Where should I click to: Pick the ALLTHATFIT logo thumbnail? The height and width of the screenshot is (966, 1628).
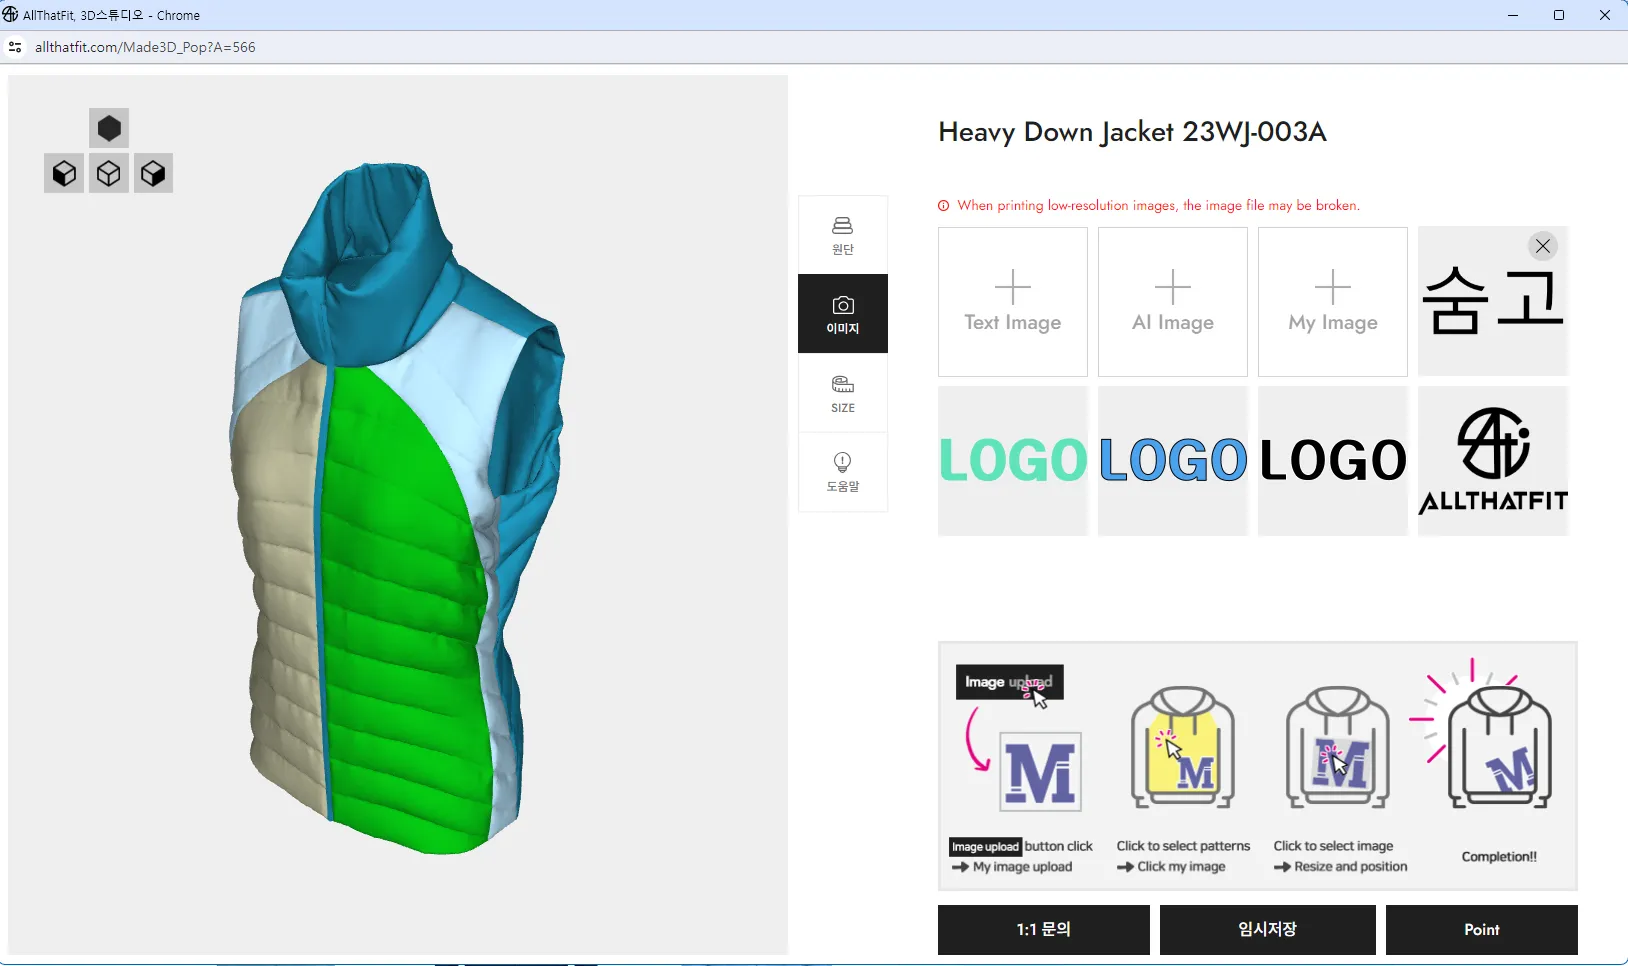point(1492,461)
